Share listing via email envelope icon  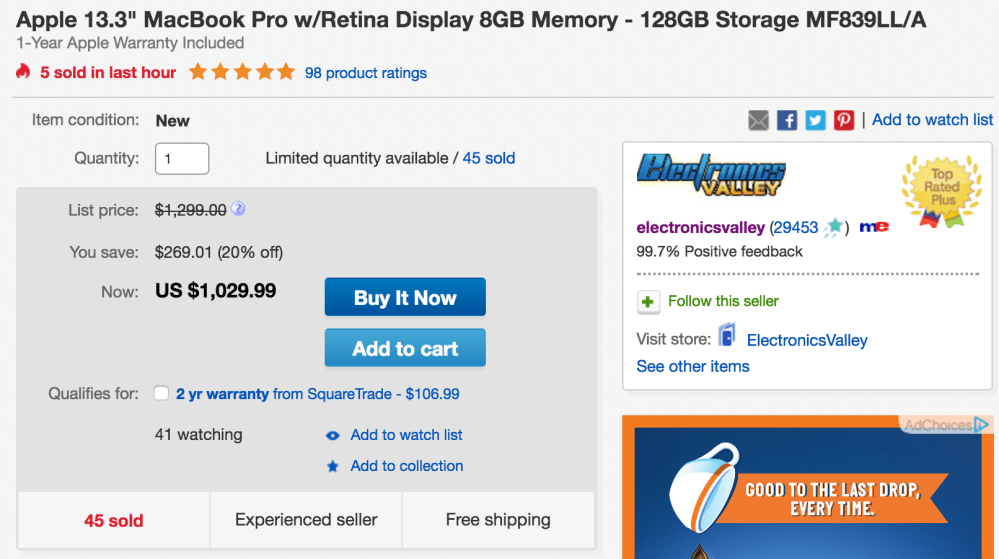pyautogui.click(x=759, y=120)
